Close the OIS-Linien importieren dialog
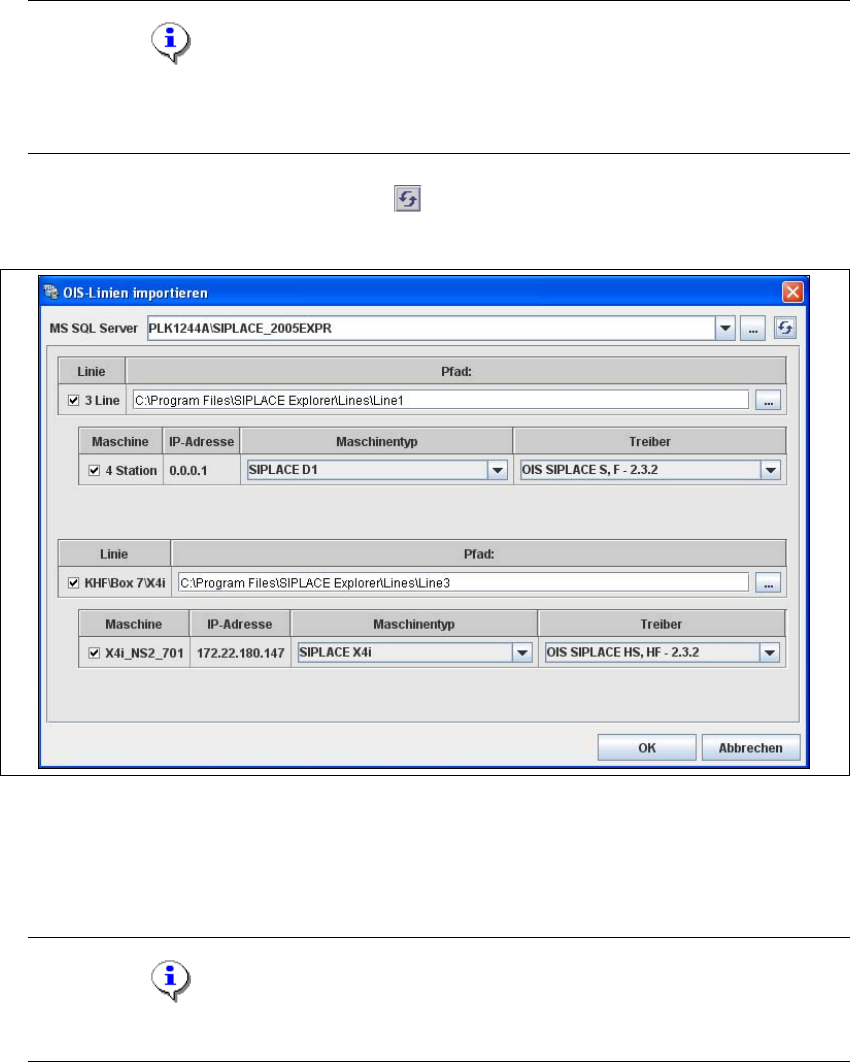 click(792, 292)
